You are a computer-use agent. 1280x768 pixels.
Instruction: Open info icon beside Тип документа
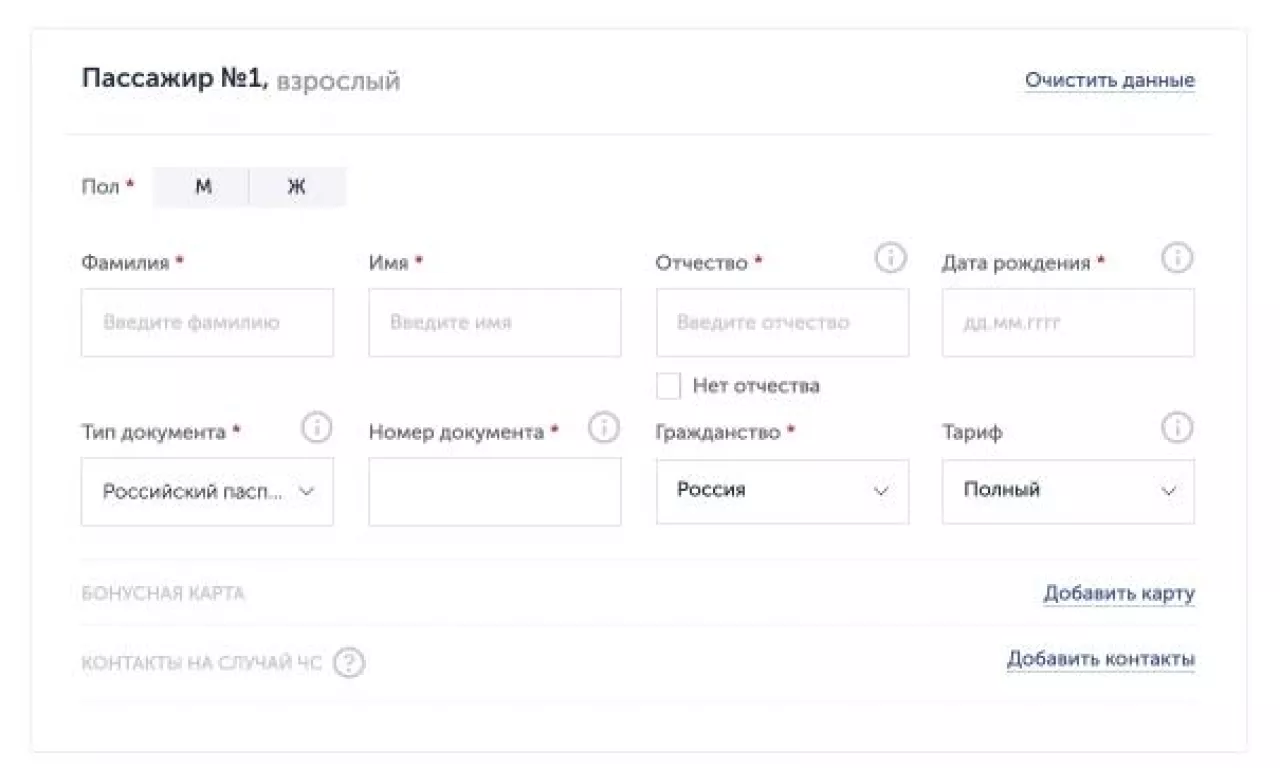pos(316,429)
